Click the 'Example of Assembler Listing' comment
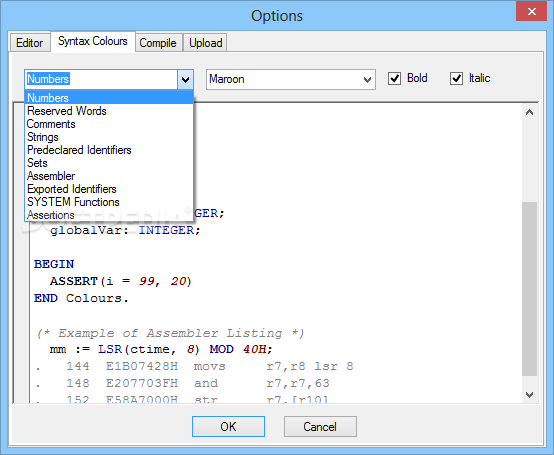 170,333
